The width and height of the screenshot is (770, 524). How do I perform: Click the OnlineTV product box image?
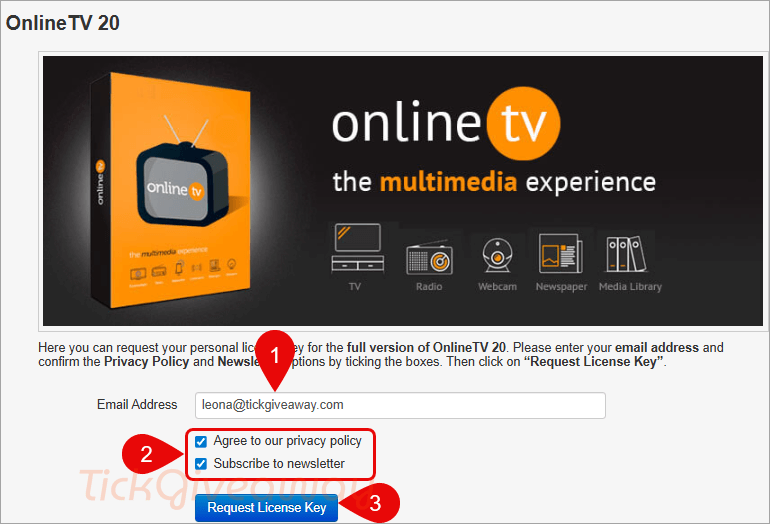click(x=171, y=190)
